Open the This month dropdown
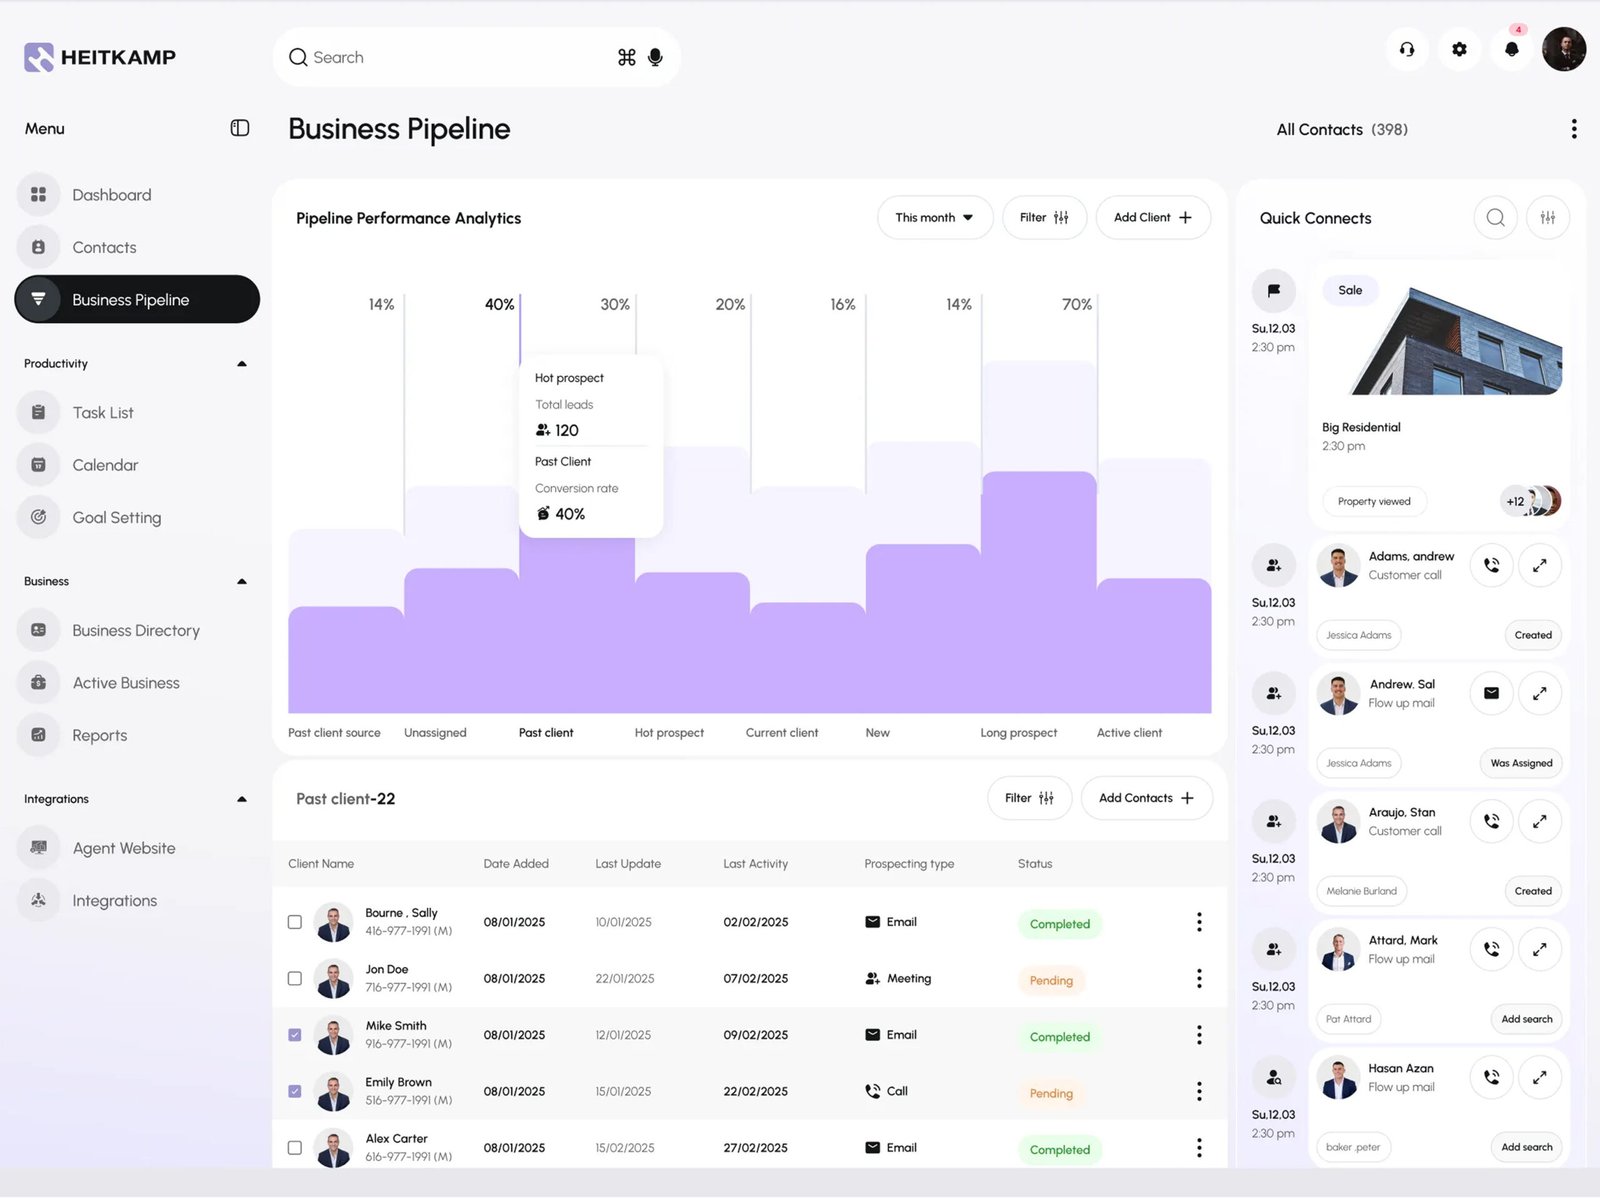Image resolution: width=1600 pixels, height=1198 pixels. coord(934,218)
